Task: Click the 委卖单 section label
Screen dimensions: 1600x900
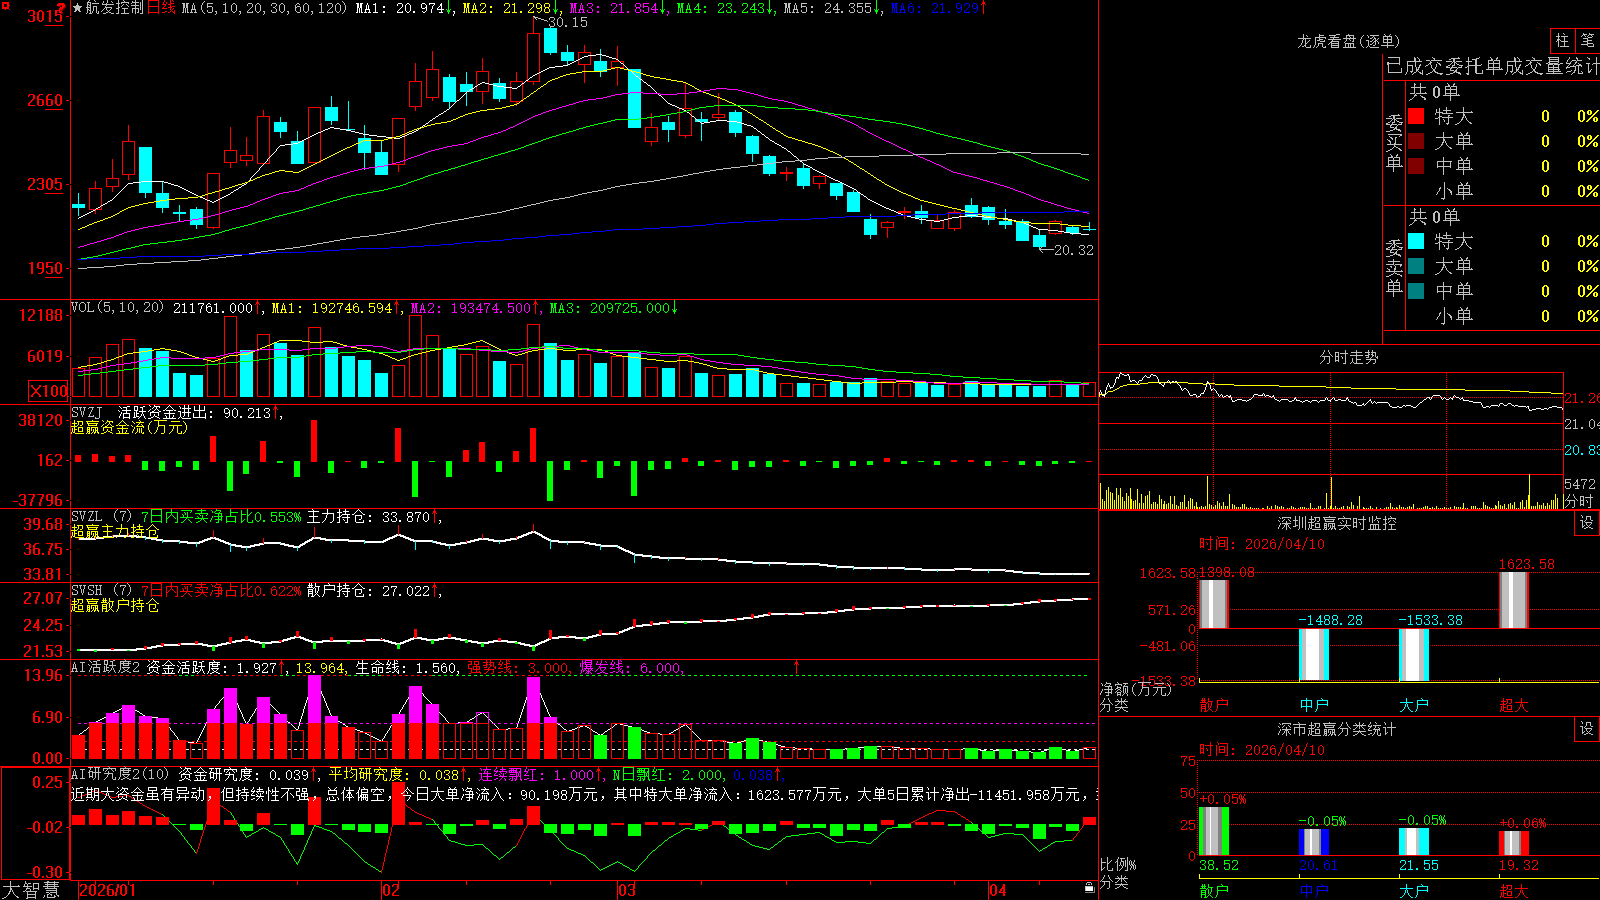Action: [x=1394, y=266]
